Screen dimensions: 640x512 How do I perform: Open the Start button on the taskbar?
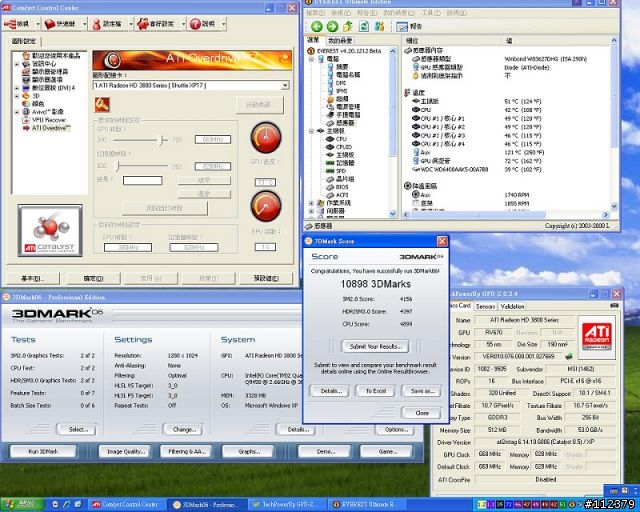pos(22,505)
